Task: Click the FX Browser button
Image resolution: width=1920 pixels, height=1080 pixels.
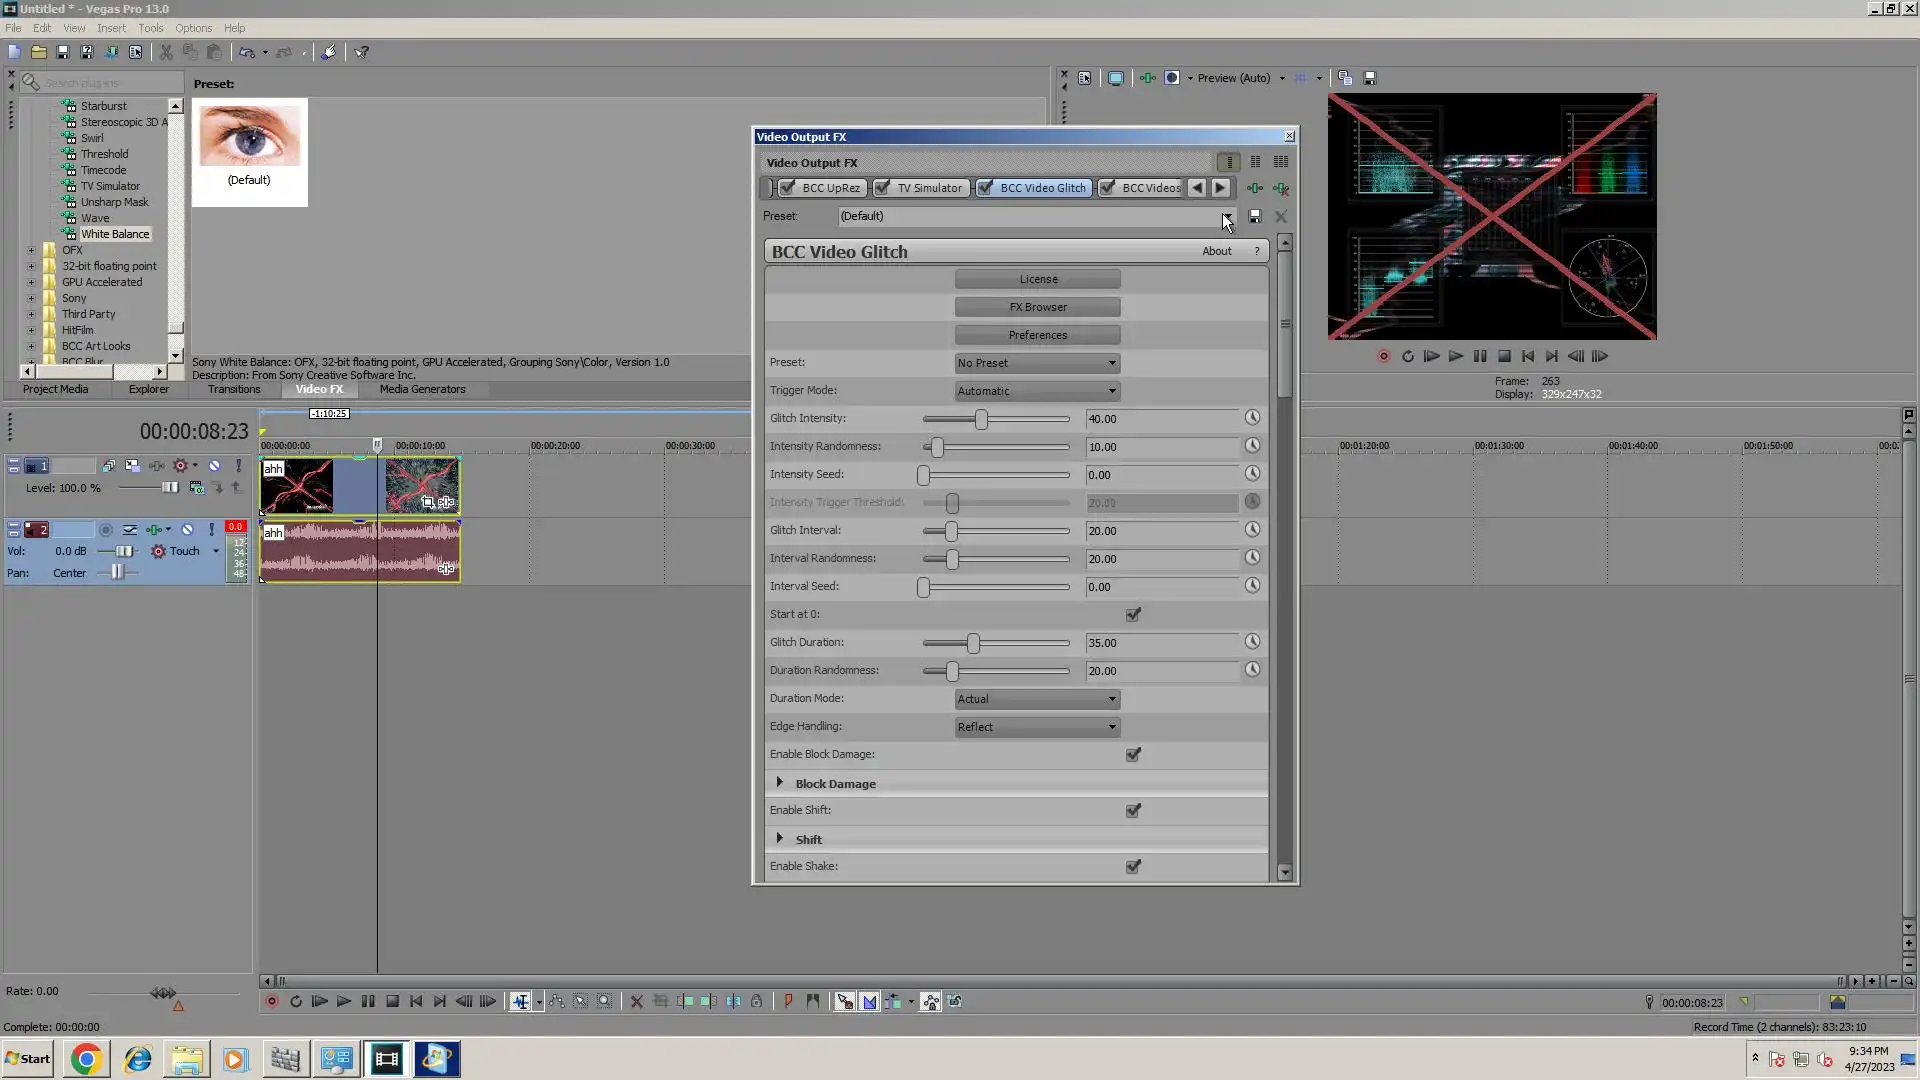Action: point(1037,307)
